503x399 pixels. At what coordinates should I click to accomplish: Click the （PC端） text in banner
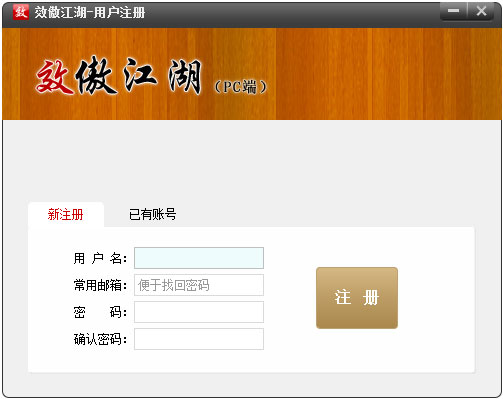241,87
